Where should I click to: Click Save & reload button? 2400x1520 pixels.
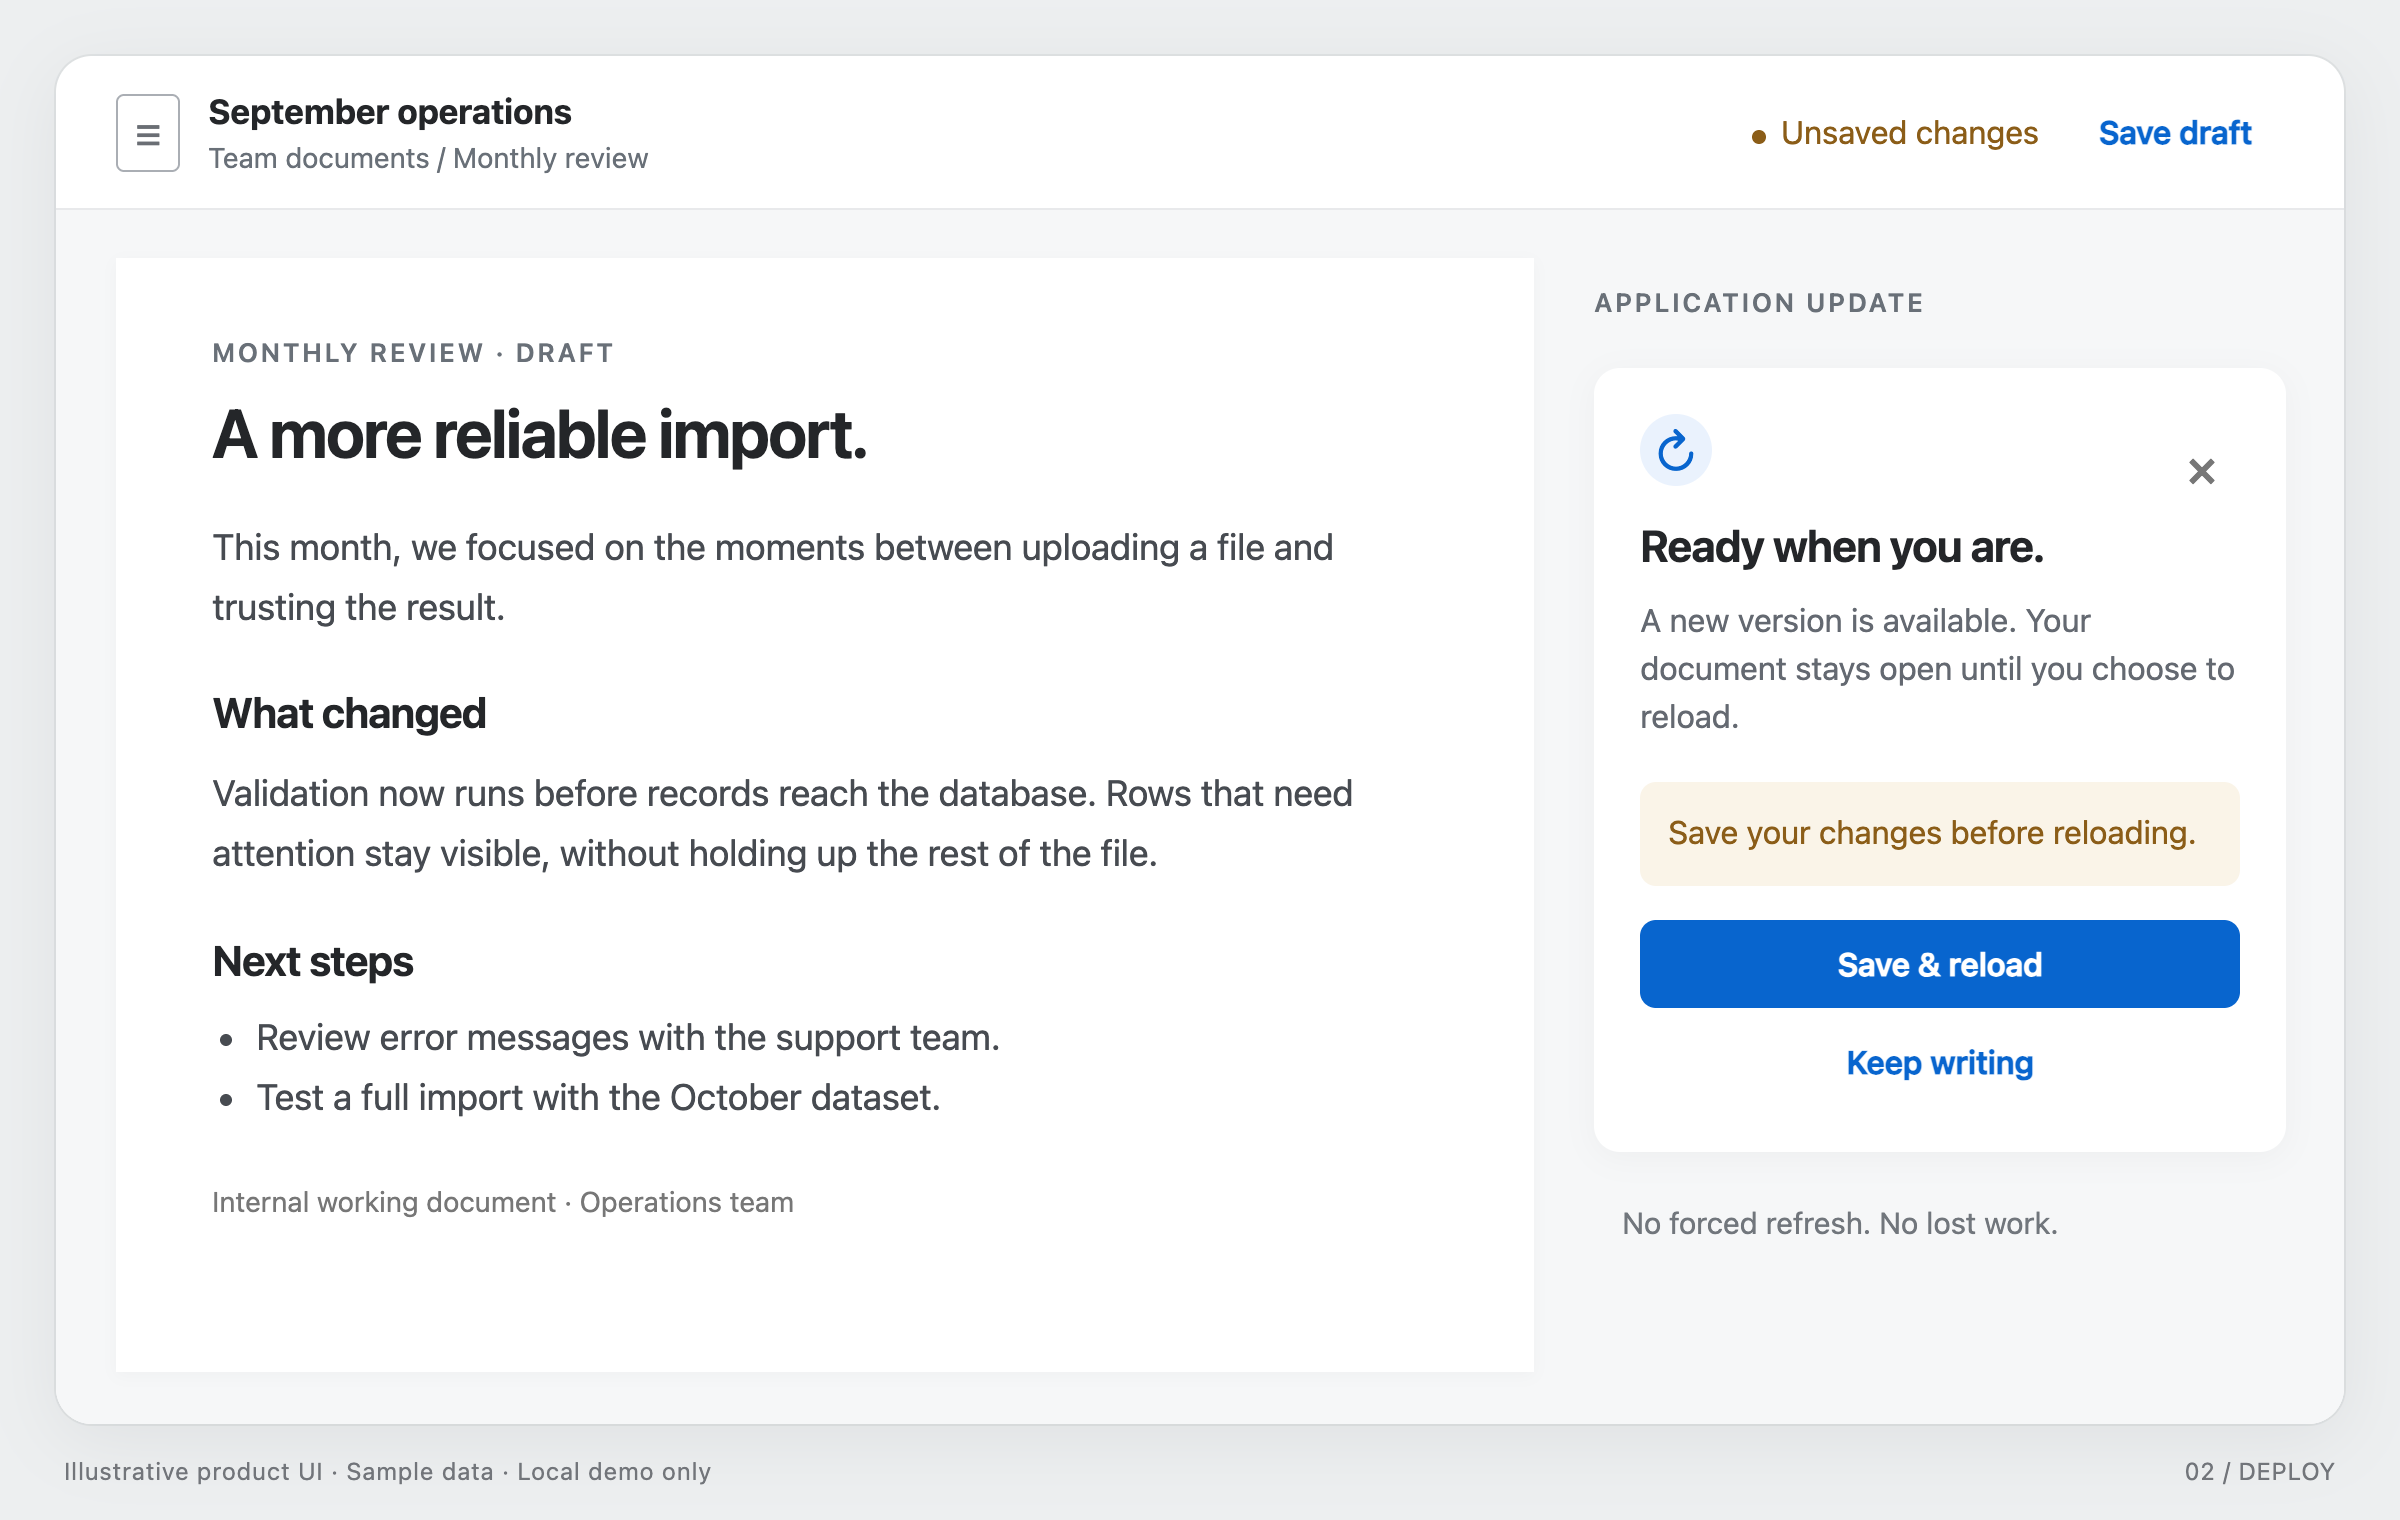coord(1940,964)
